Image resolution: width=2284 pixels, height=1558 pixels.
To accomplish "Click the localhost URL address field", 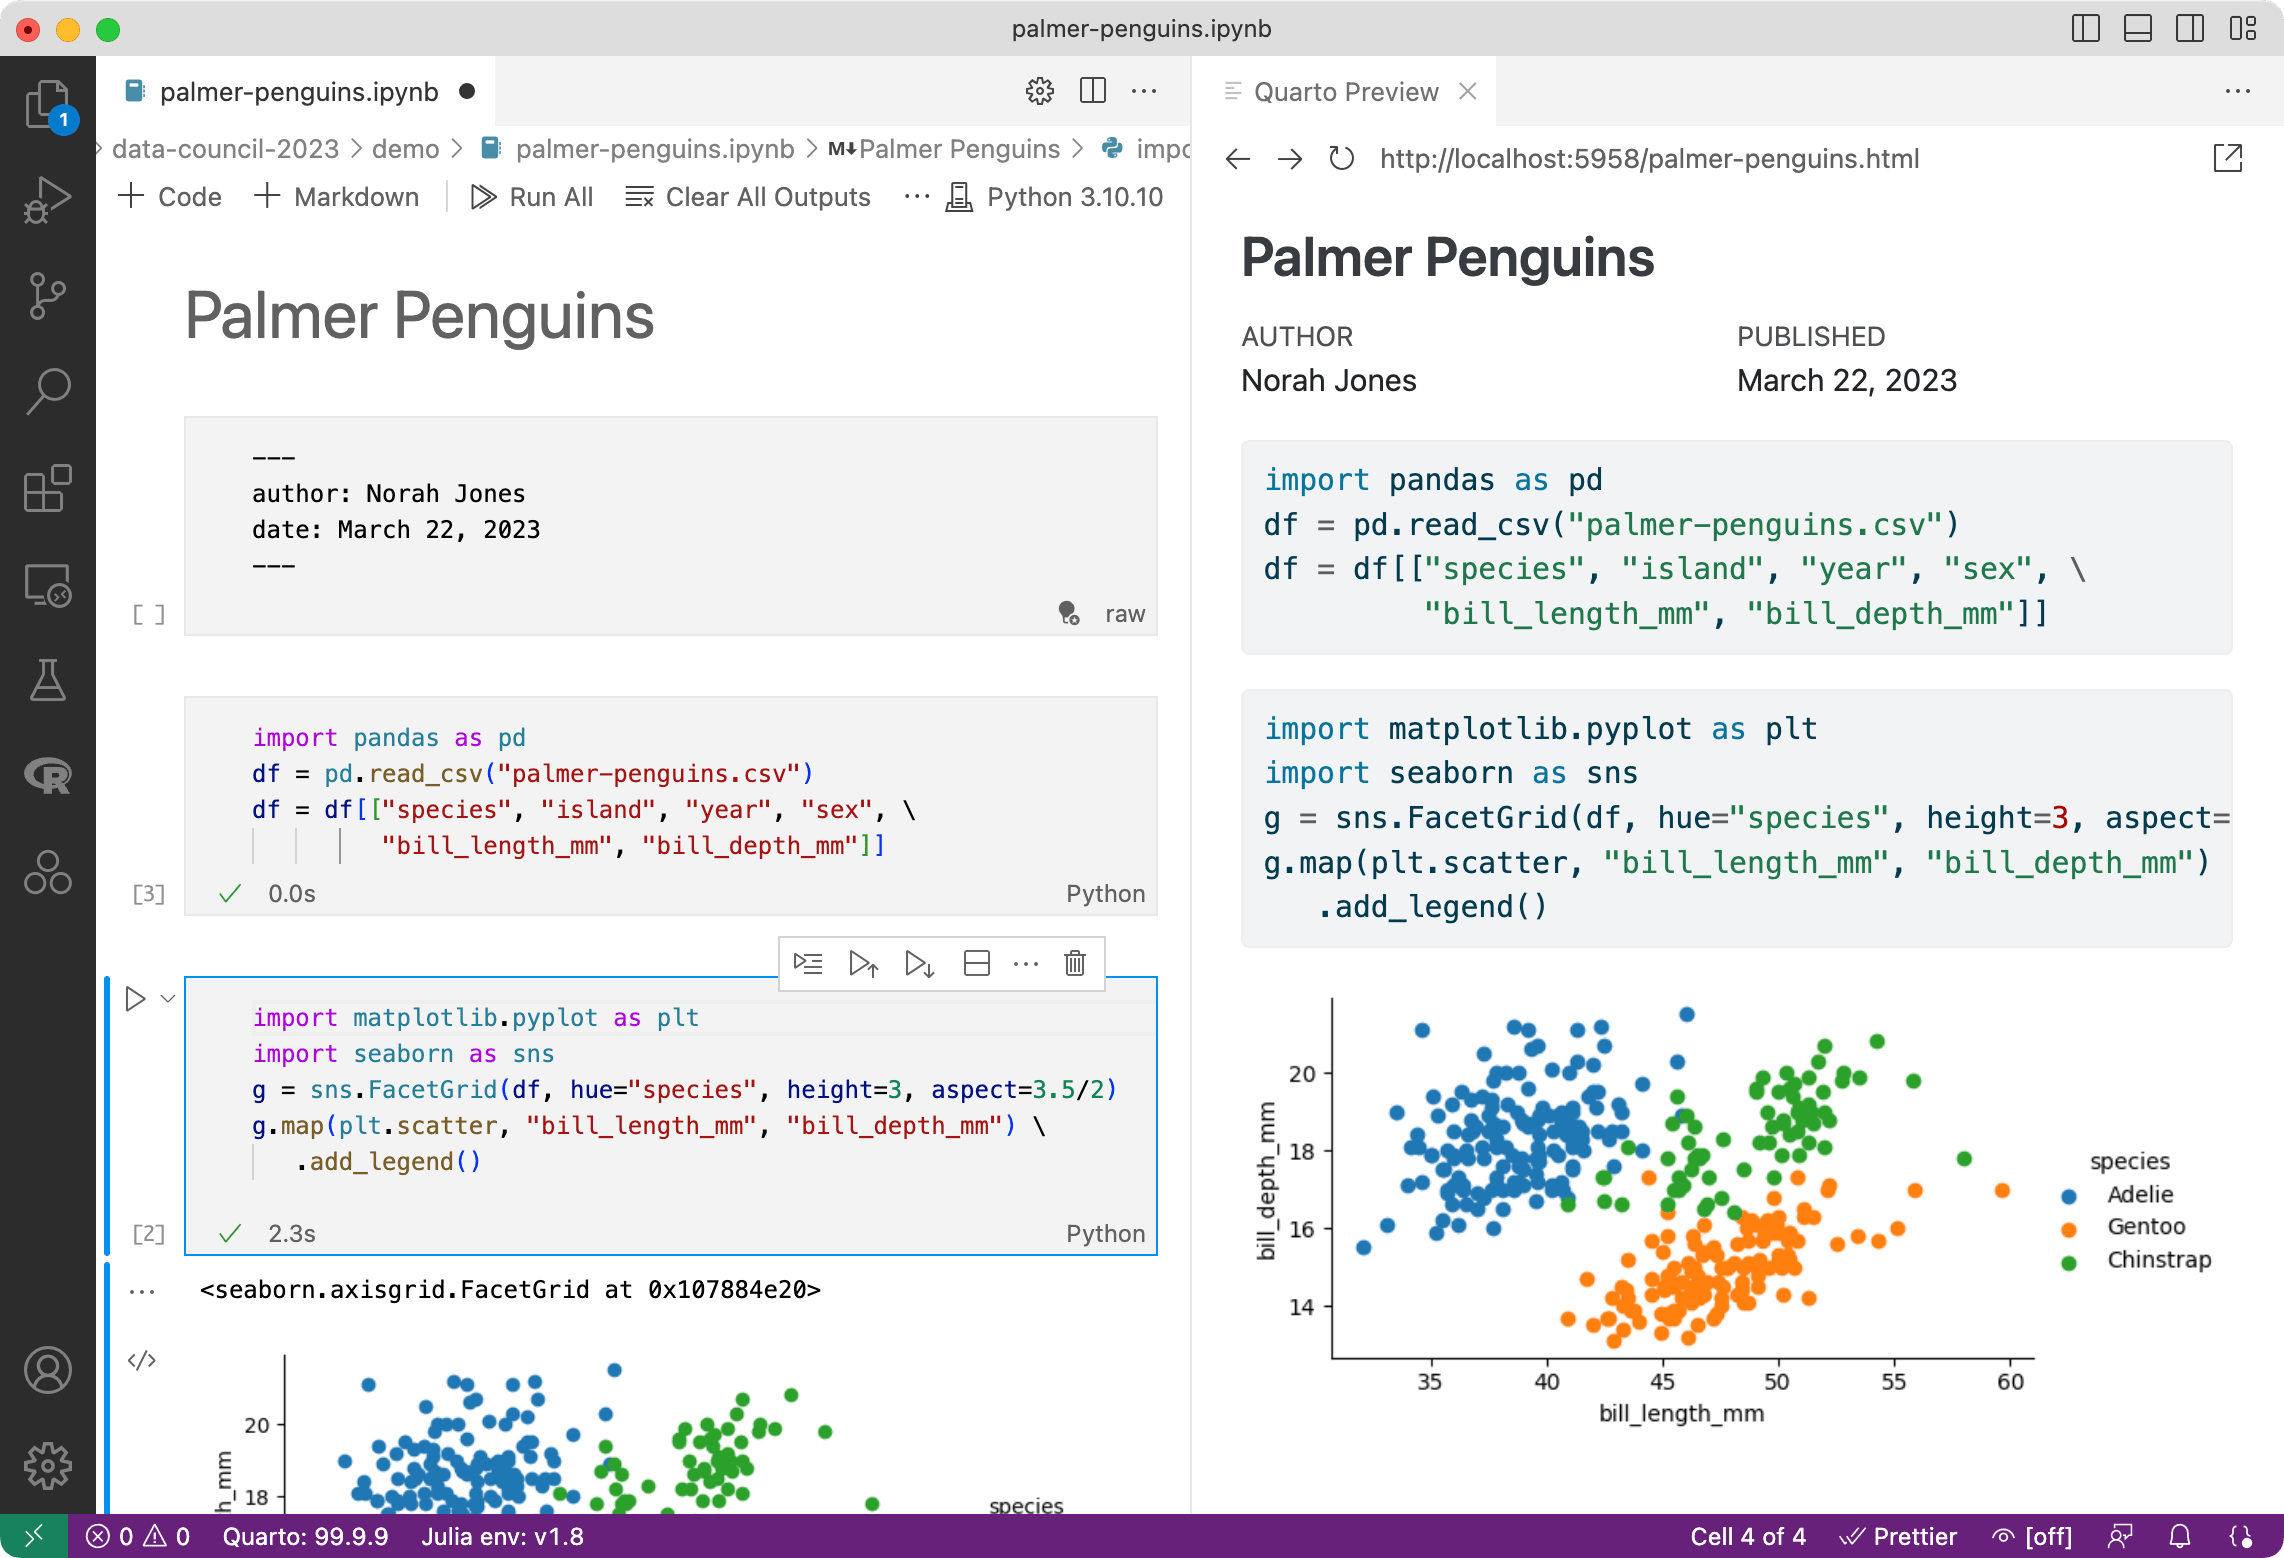I will 1648,158.
